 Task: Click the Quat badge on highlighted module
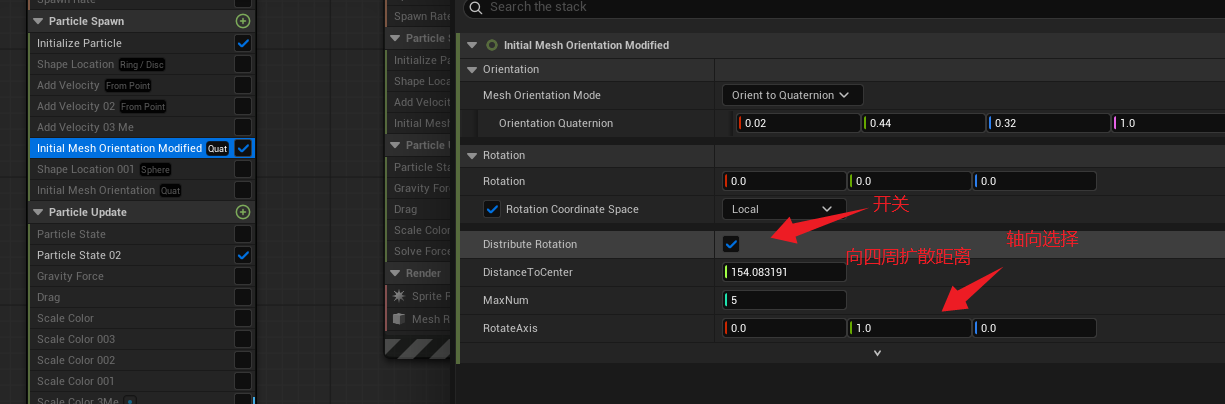(x=217, y=149)
